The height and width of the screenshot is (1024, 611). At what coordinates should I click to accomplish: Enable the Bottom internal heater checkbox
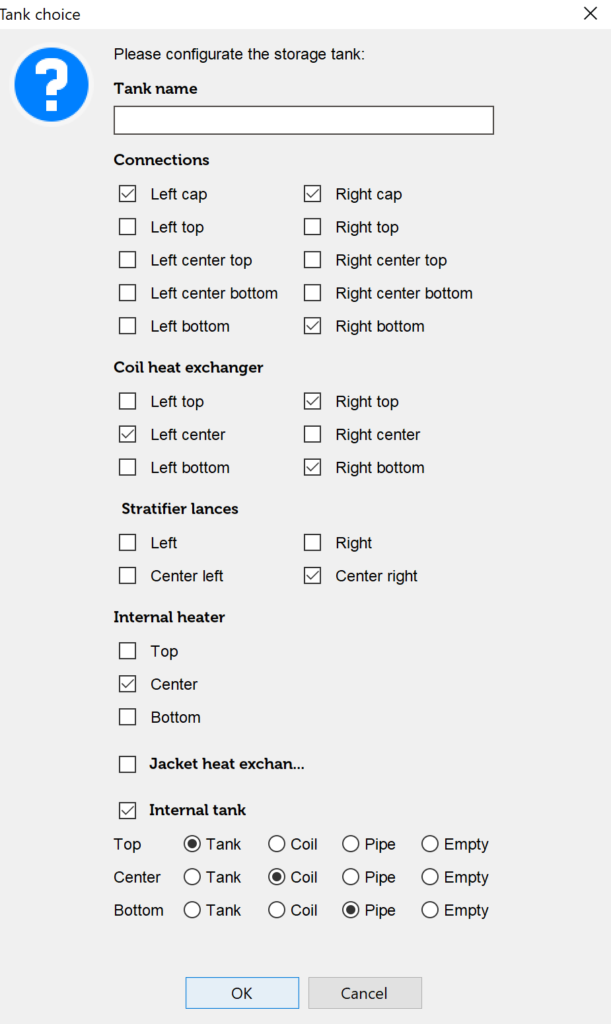tap(128, 717)
